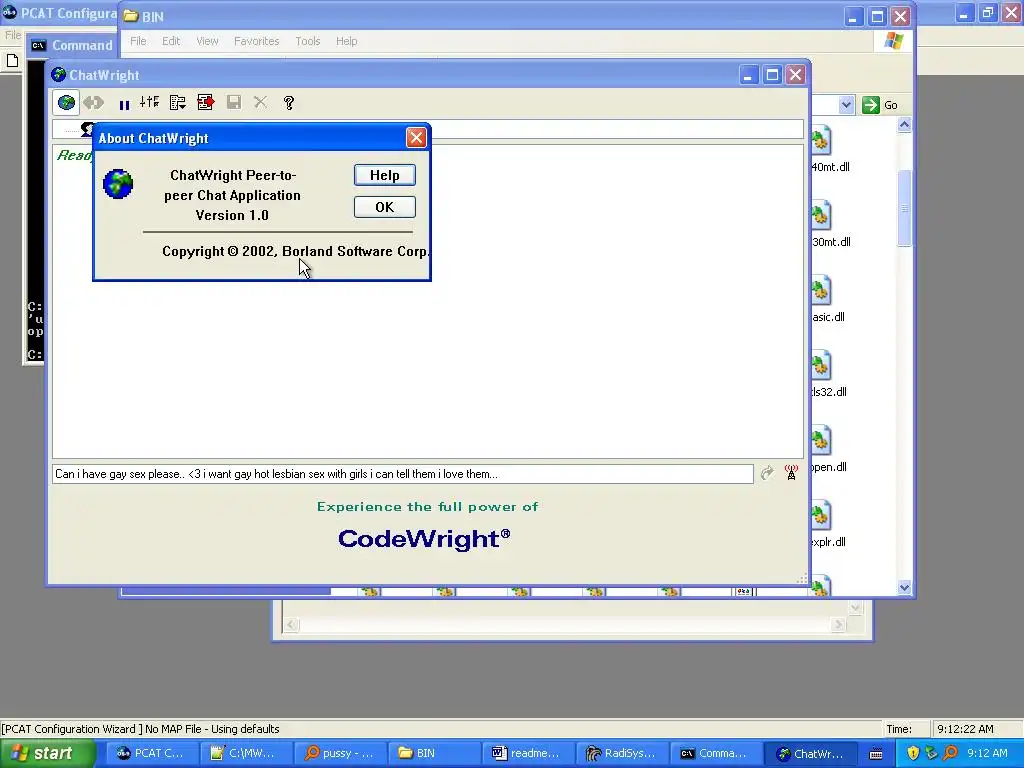
Task: Click the Command window title bar
Action: click(x=72, y=45)
